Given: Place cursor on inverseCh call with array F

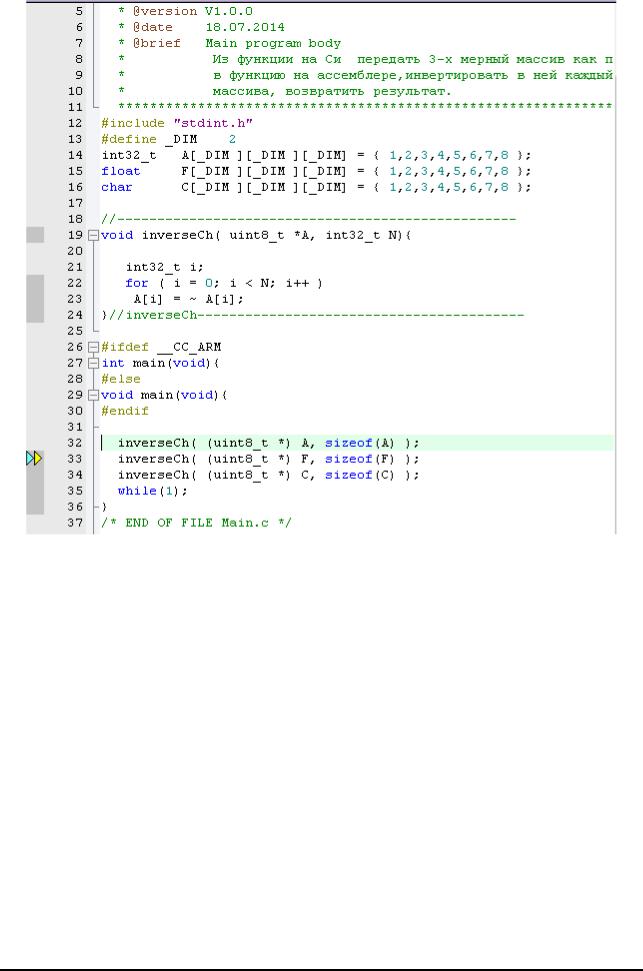Looking at the screenshot, I should pos(268,459).
